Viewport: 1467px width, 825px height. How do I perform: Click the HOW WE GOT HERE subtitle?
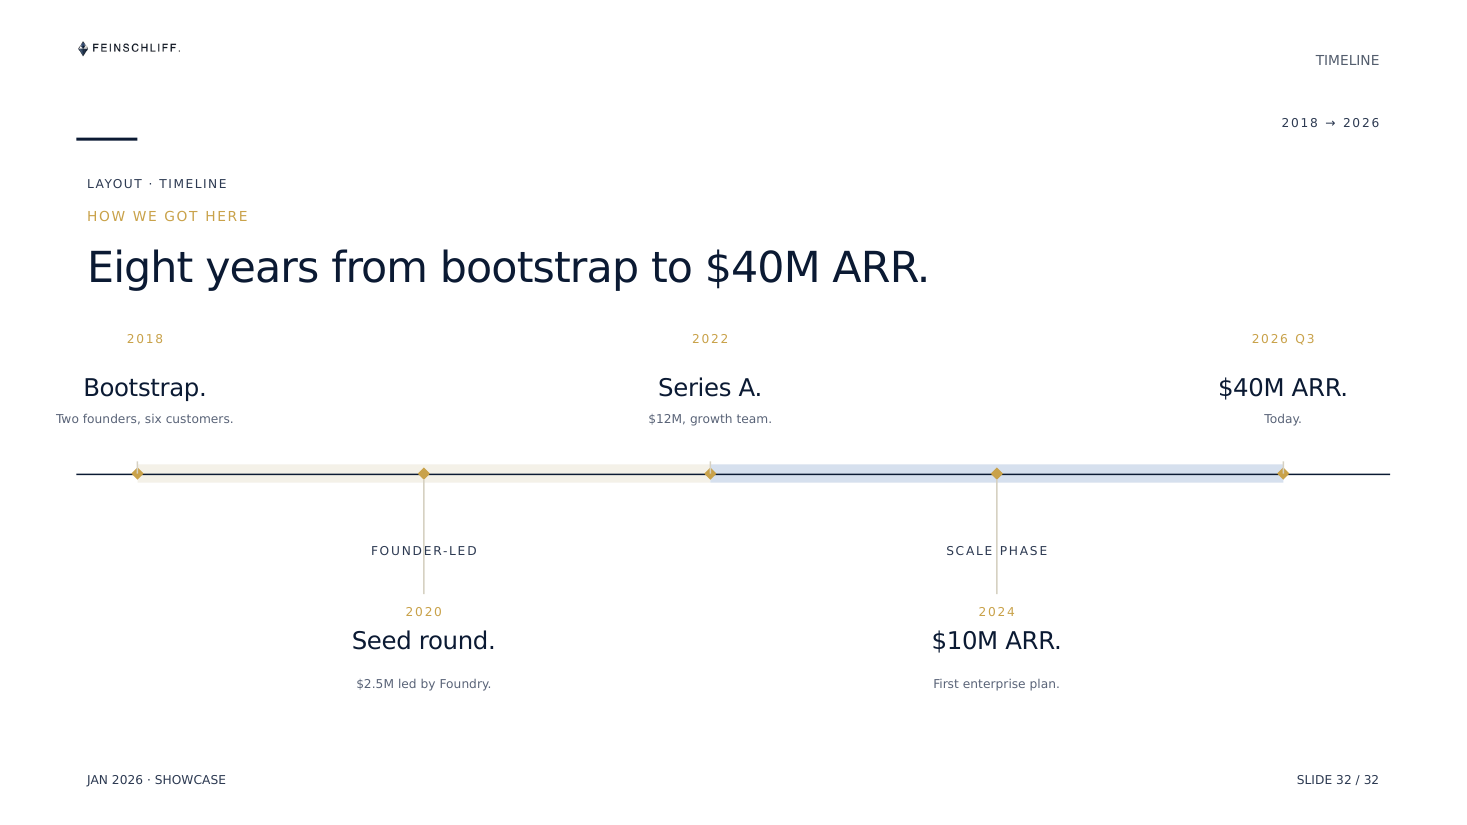[x=168, y=216]
